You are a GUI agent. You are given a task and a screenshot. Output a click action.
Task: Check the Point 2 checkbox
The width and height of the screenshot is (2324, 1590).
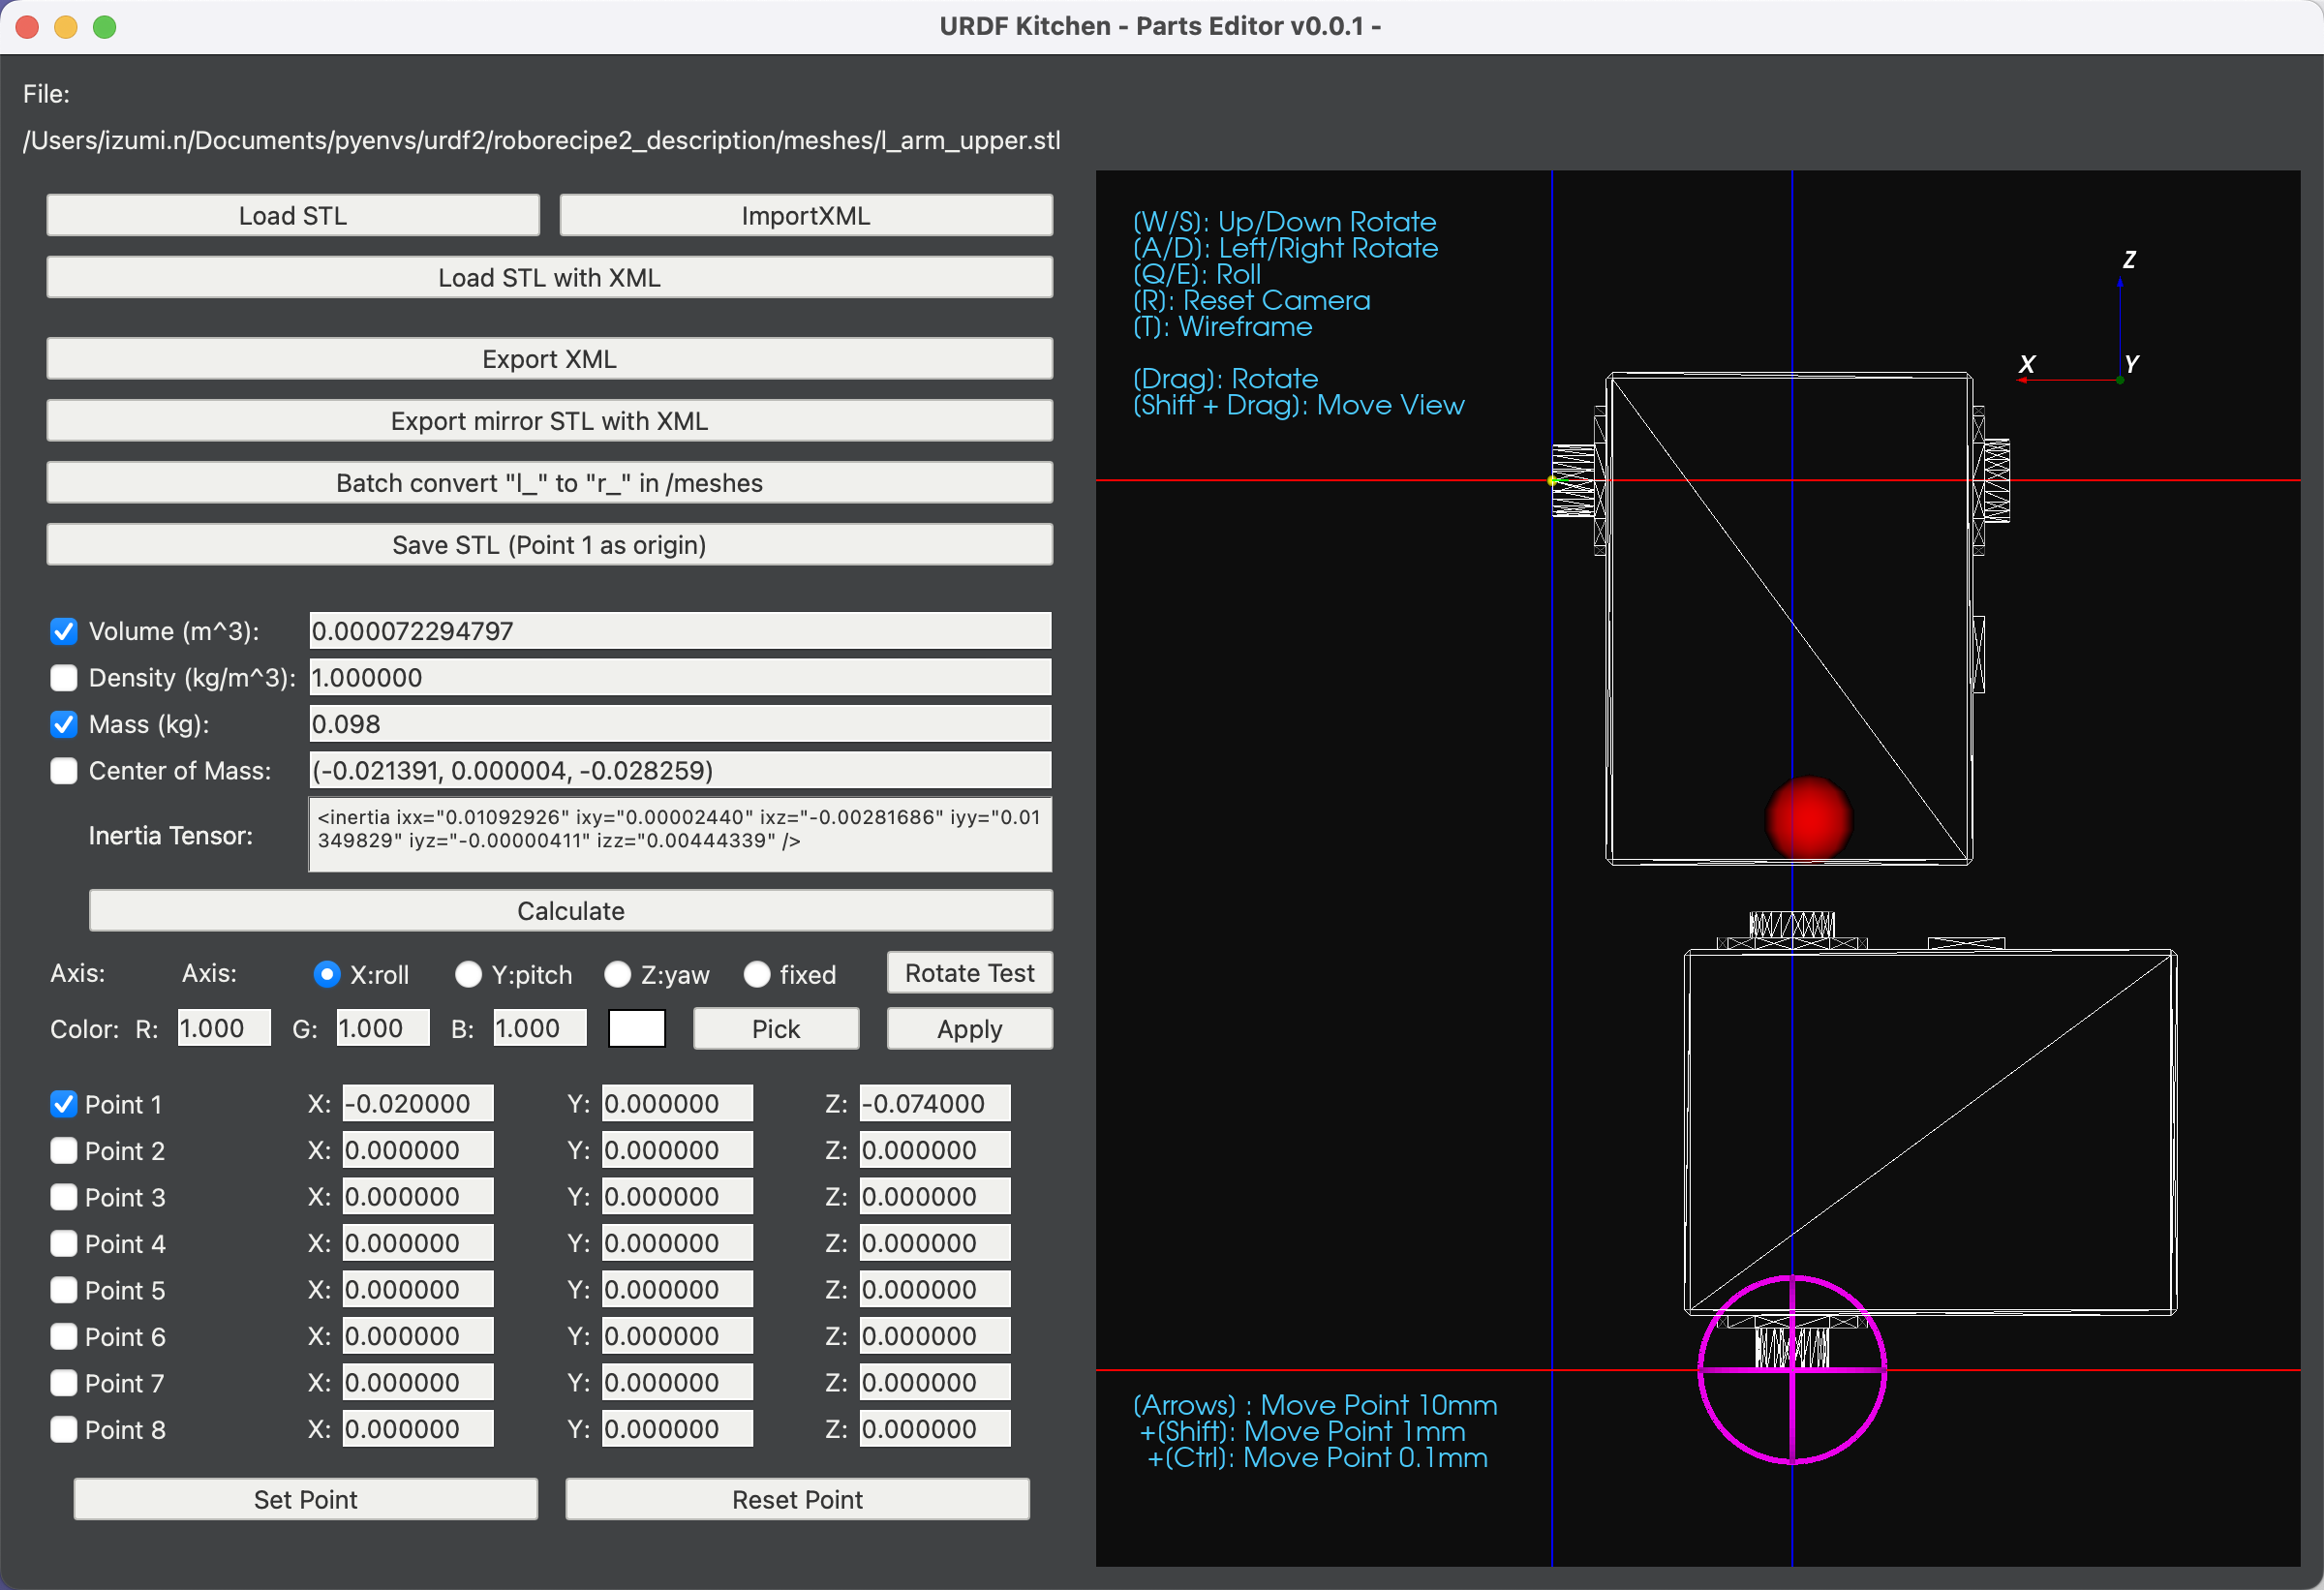point(64,1151)
